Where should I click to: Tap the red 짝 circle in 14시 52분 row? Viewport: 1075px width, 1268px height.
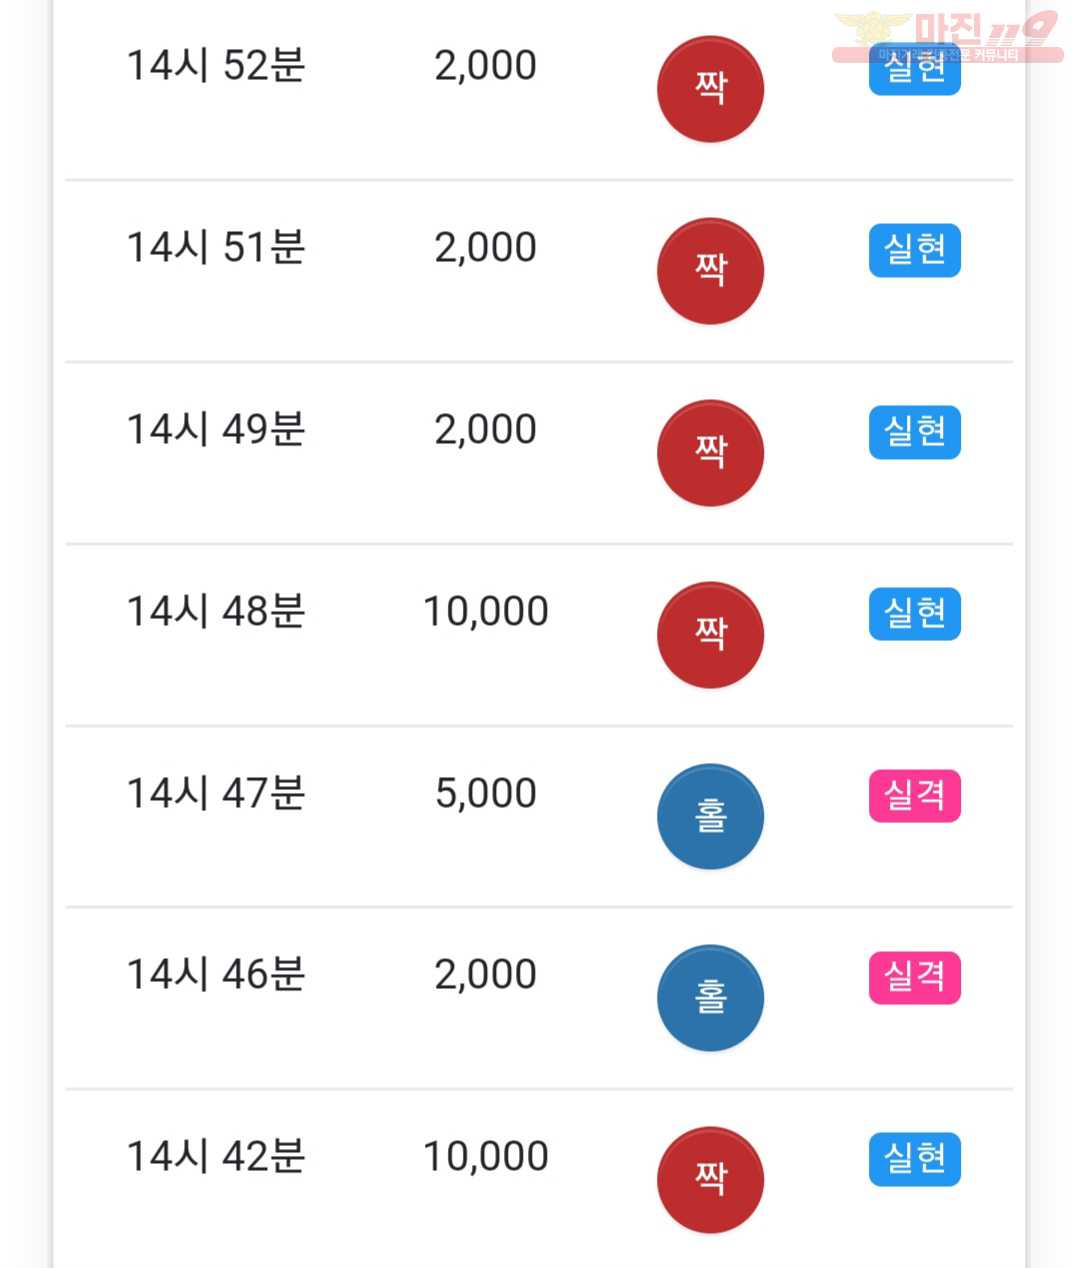[710, 89]
